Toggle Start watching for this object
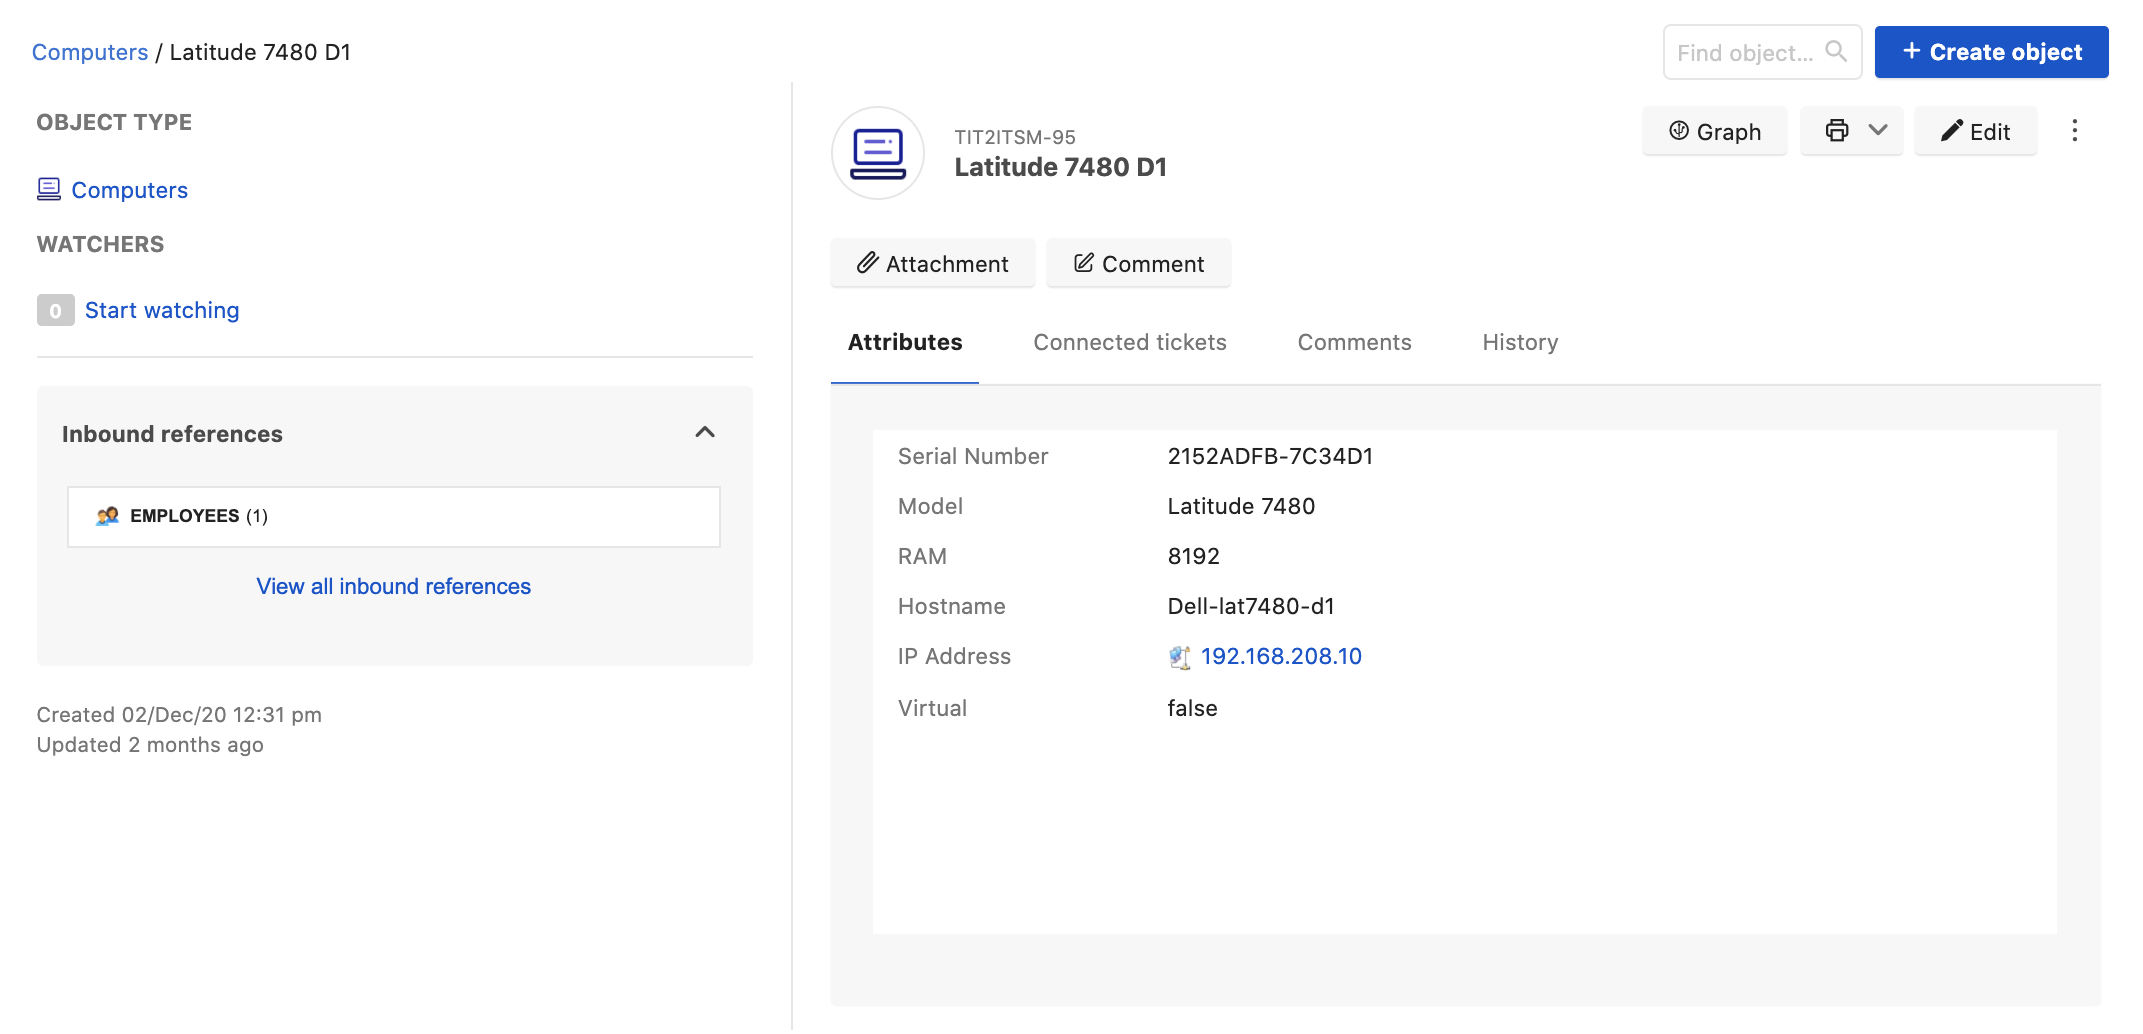The image size is (2143, 1034). 162,311
